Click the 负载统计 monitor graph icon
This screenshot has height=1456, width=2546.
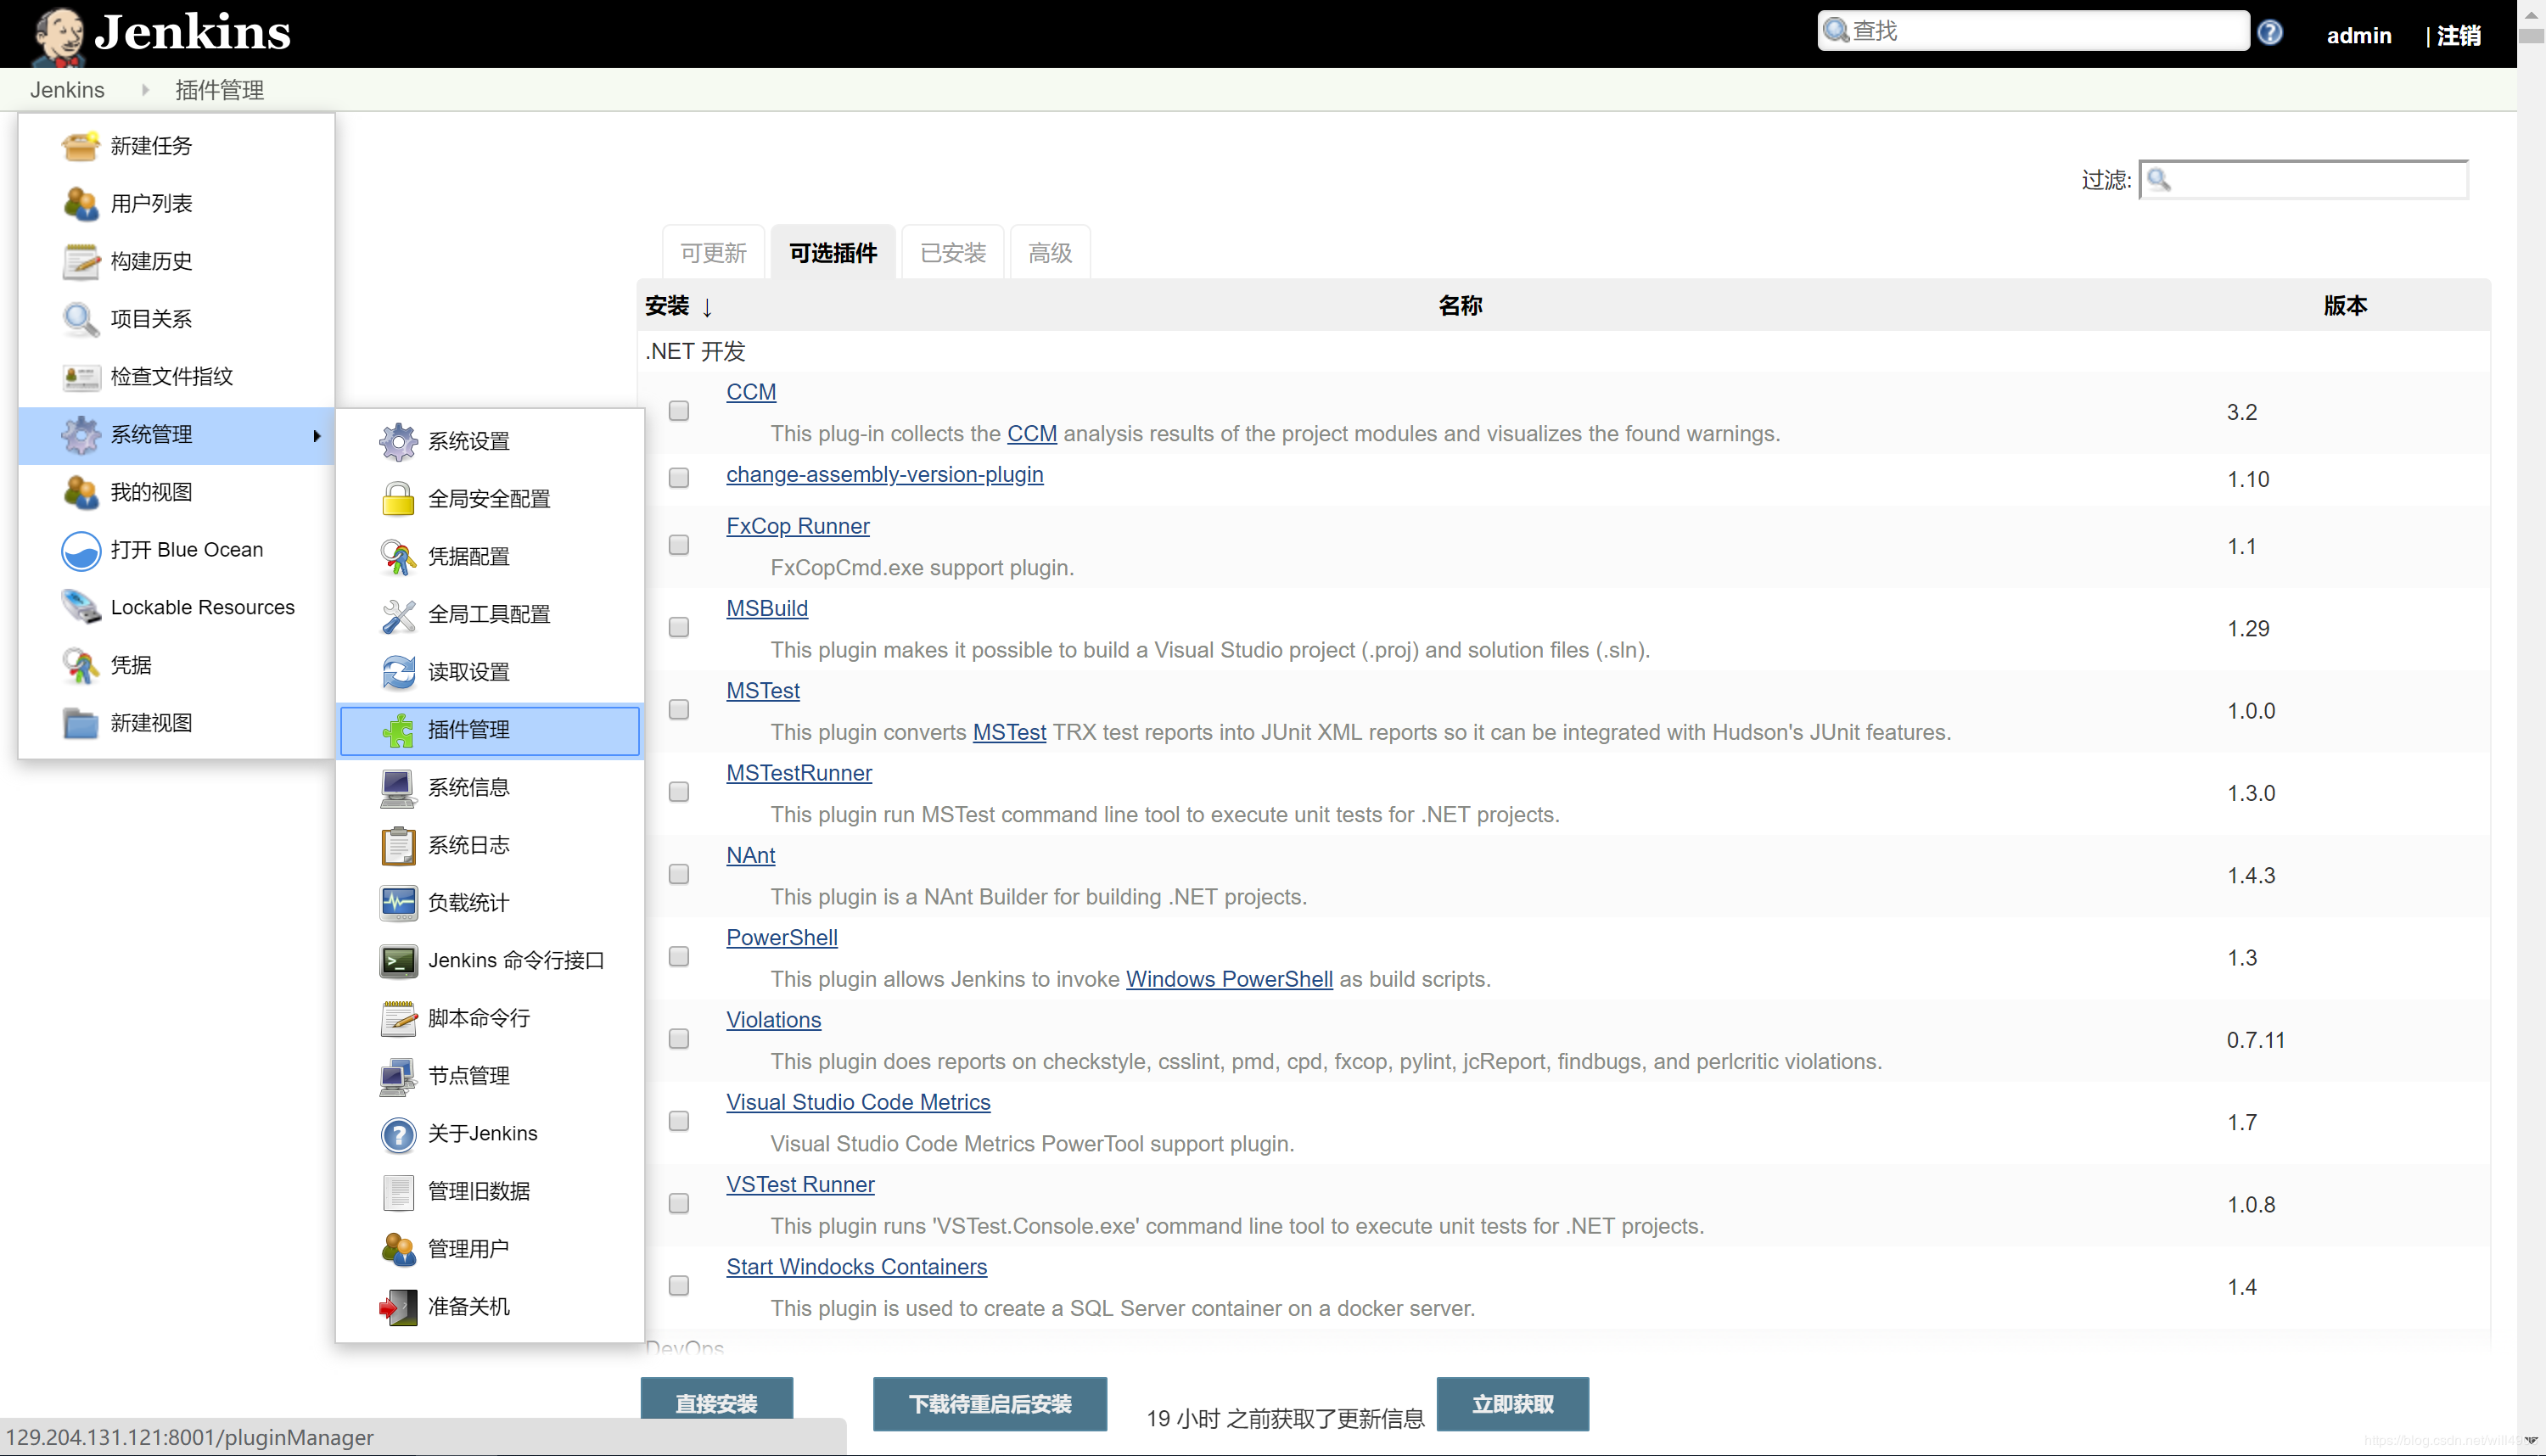[x=398, y=903]
